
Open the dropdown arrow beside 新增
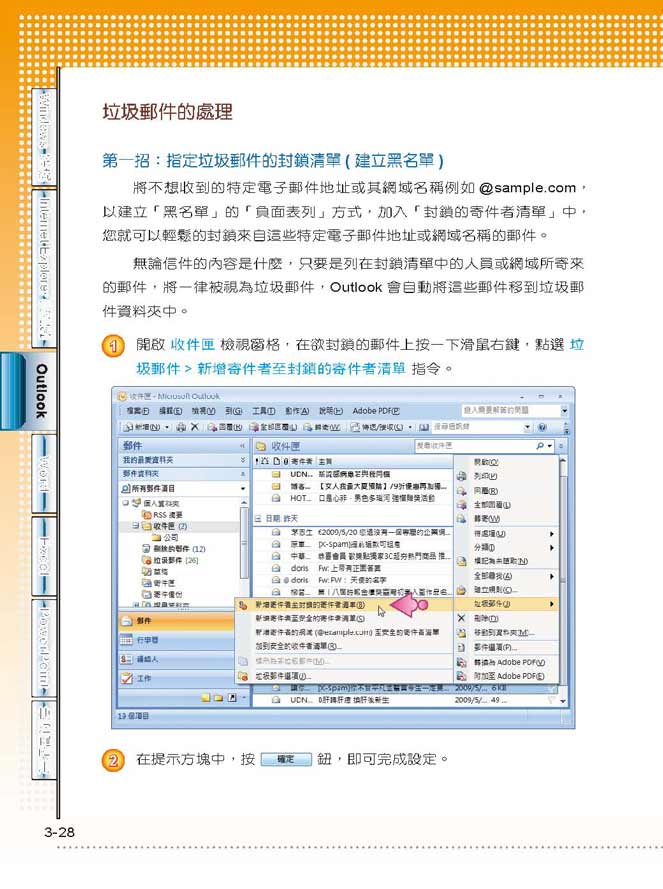167,427
